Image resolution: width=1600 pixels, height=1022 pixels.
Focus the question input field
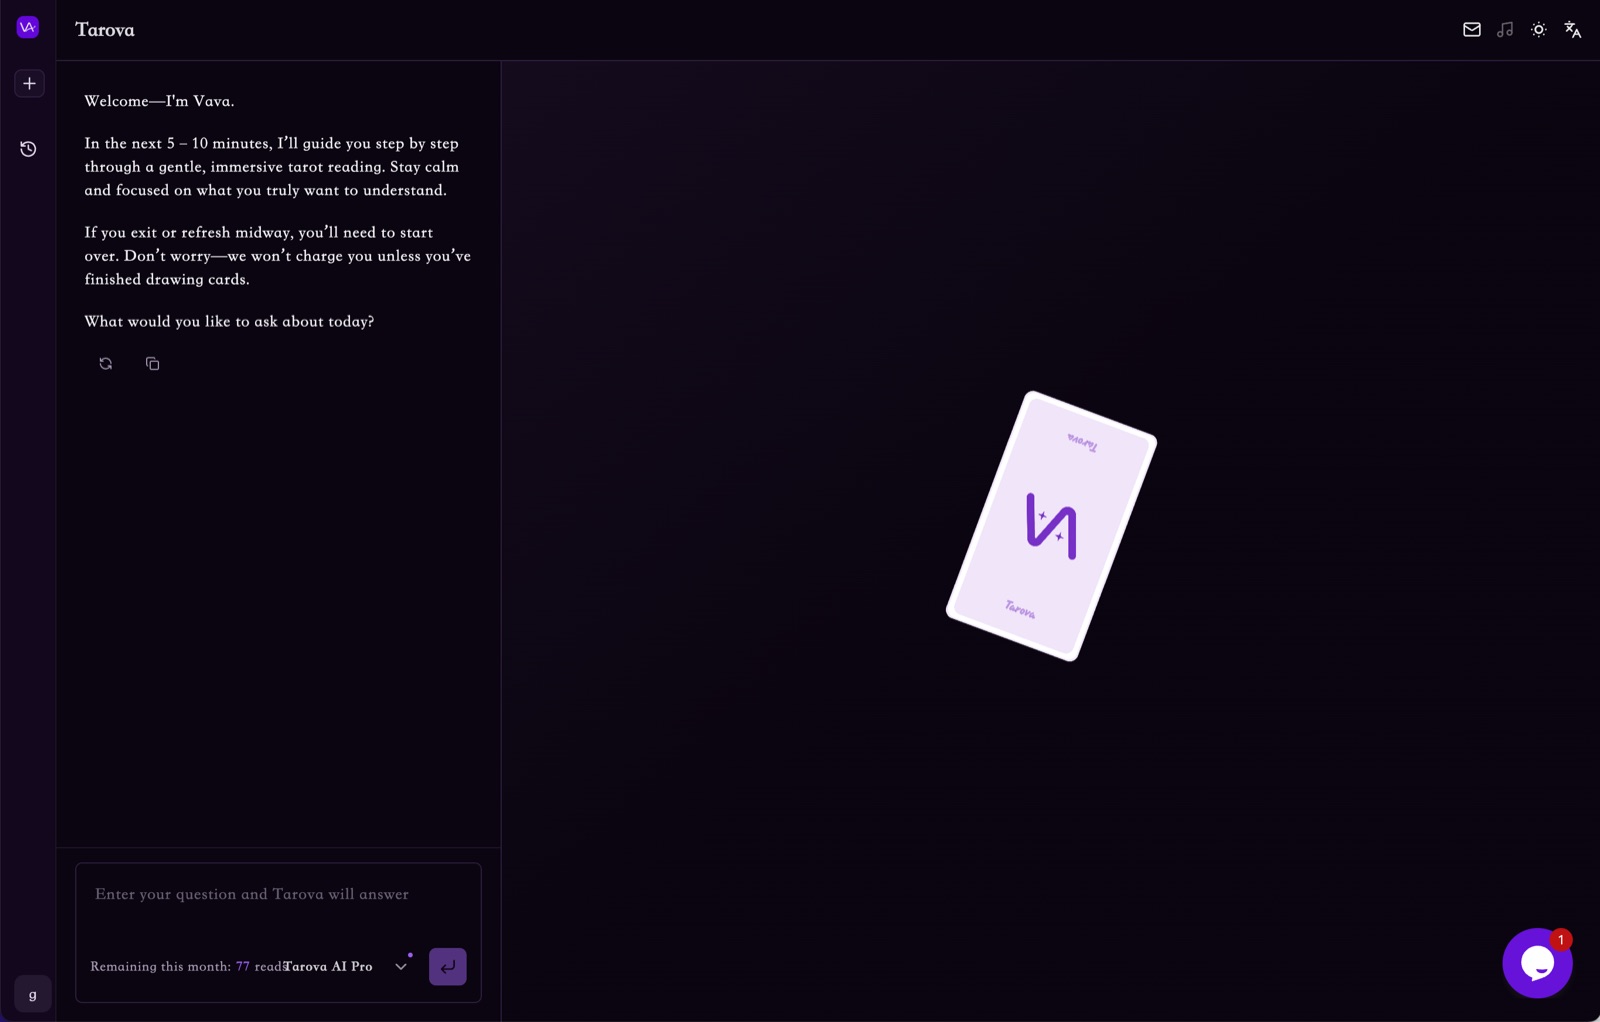pos(278,895)
